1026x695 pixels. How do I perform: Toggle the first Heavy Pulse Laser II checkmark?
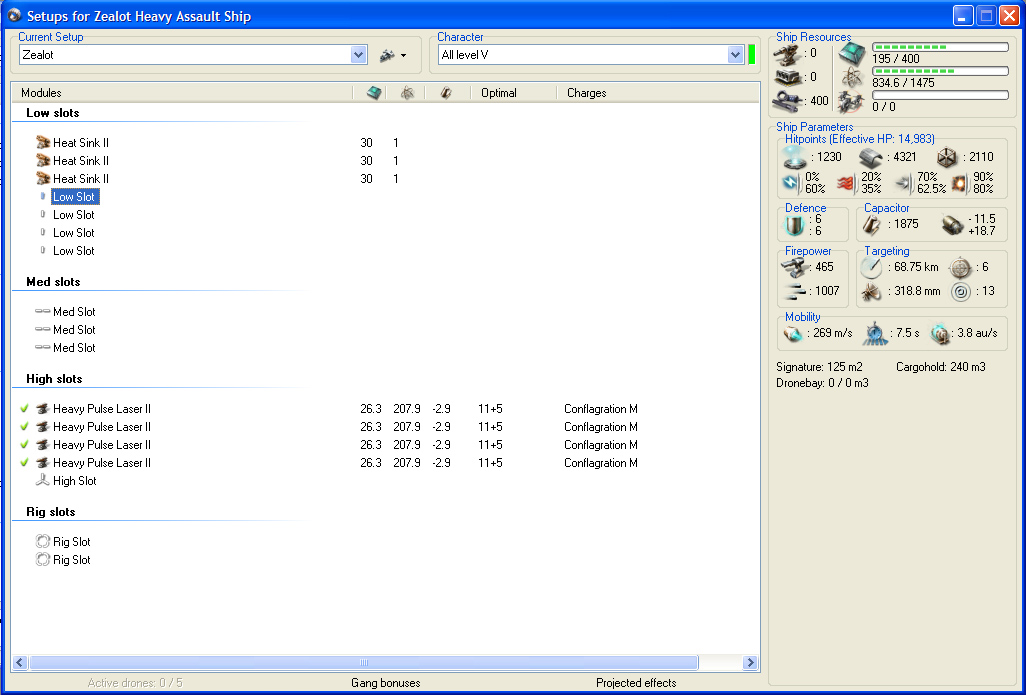coord(24,408)
